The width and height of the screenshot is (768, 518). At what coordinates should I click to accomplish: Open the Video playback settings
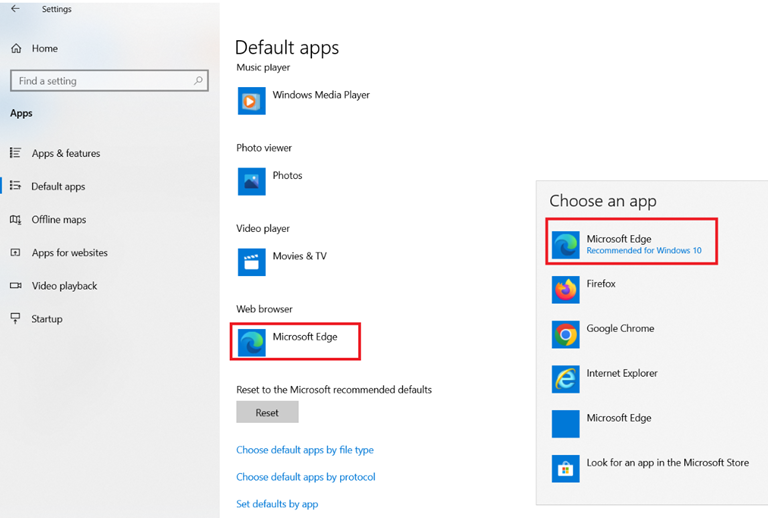coord(64,285)
